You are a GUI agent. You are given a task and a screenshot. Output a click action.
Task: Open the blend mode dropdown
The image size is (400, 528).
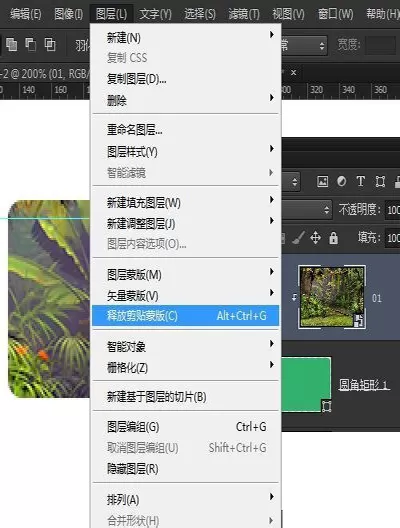point(307,210)
